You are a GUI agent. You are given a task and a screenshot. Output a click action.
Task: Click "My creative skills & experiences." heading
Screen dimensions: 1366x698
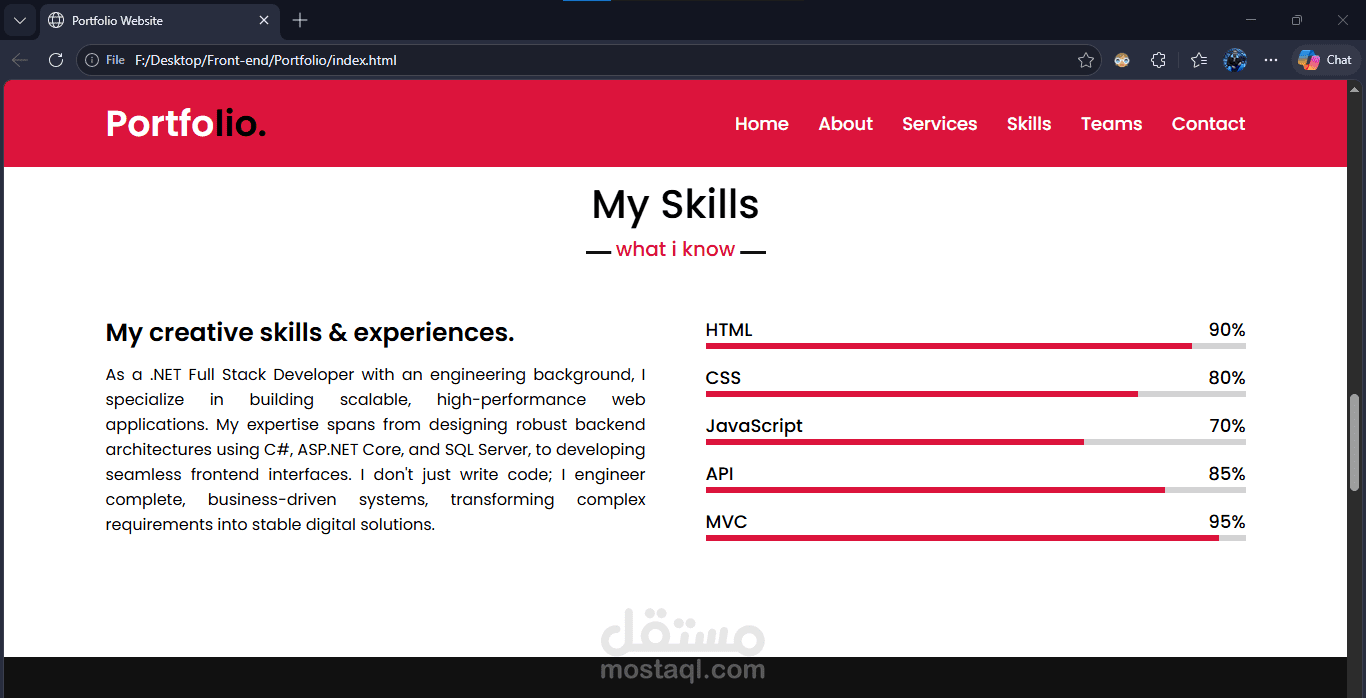pos(310,333)
